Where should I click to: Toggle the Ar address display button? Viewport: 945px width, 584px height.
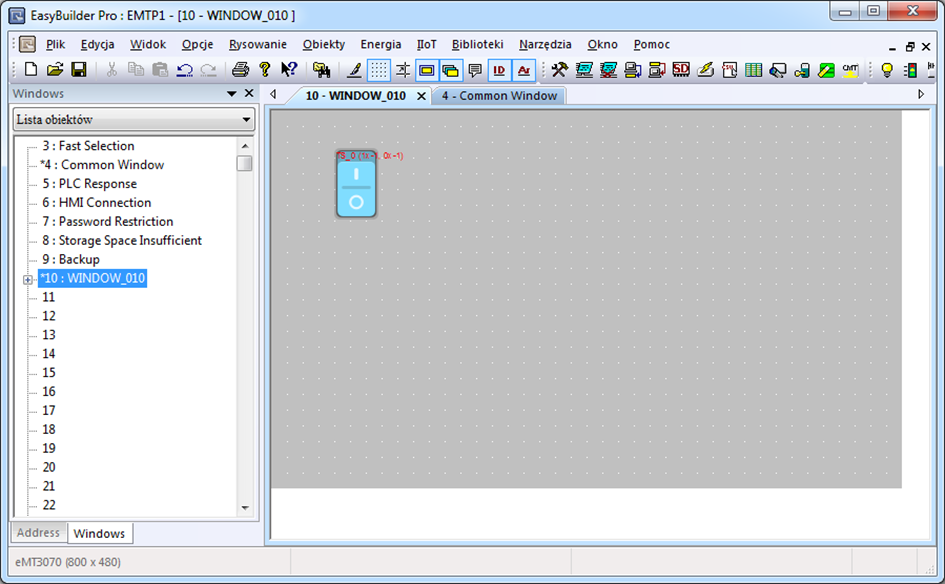tap(524, 71)
